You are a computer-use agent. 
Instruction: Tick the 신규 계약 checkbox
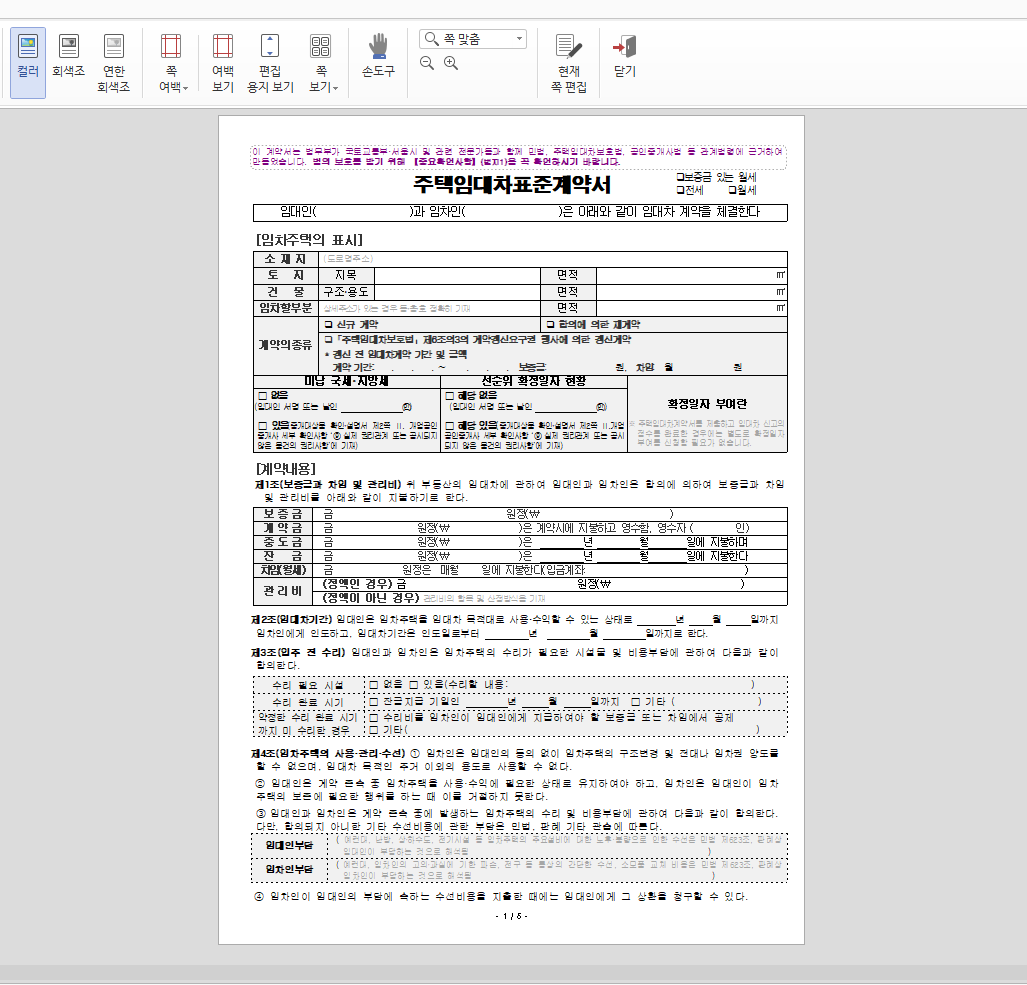click(x=329, y=324)
